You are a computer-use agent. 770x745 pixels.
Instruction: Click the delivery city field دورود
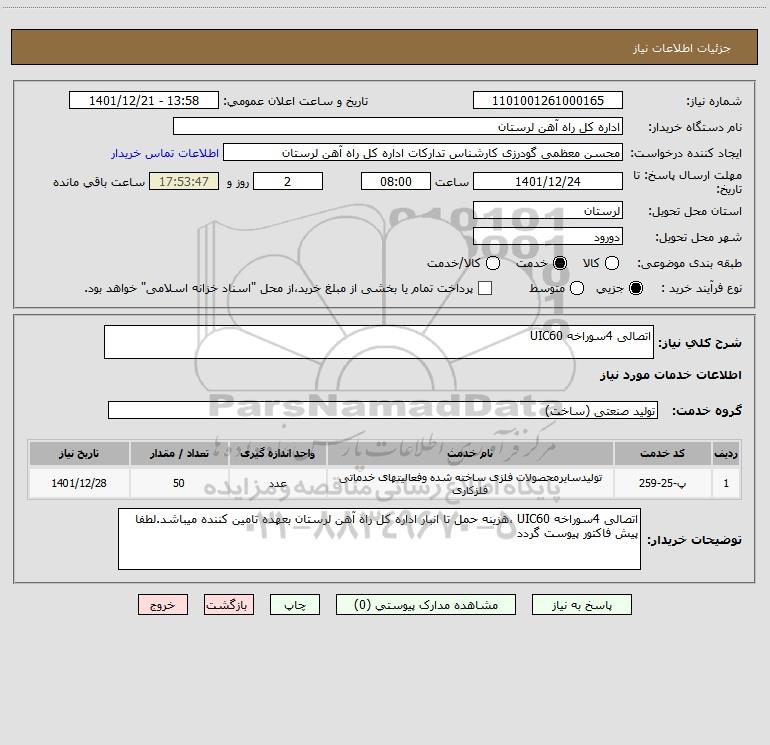coord(548,237)
